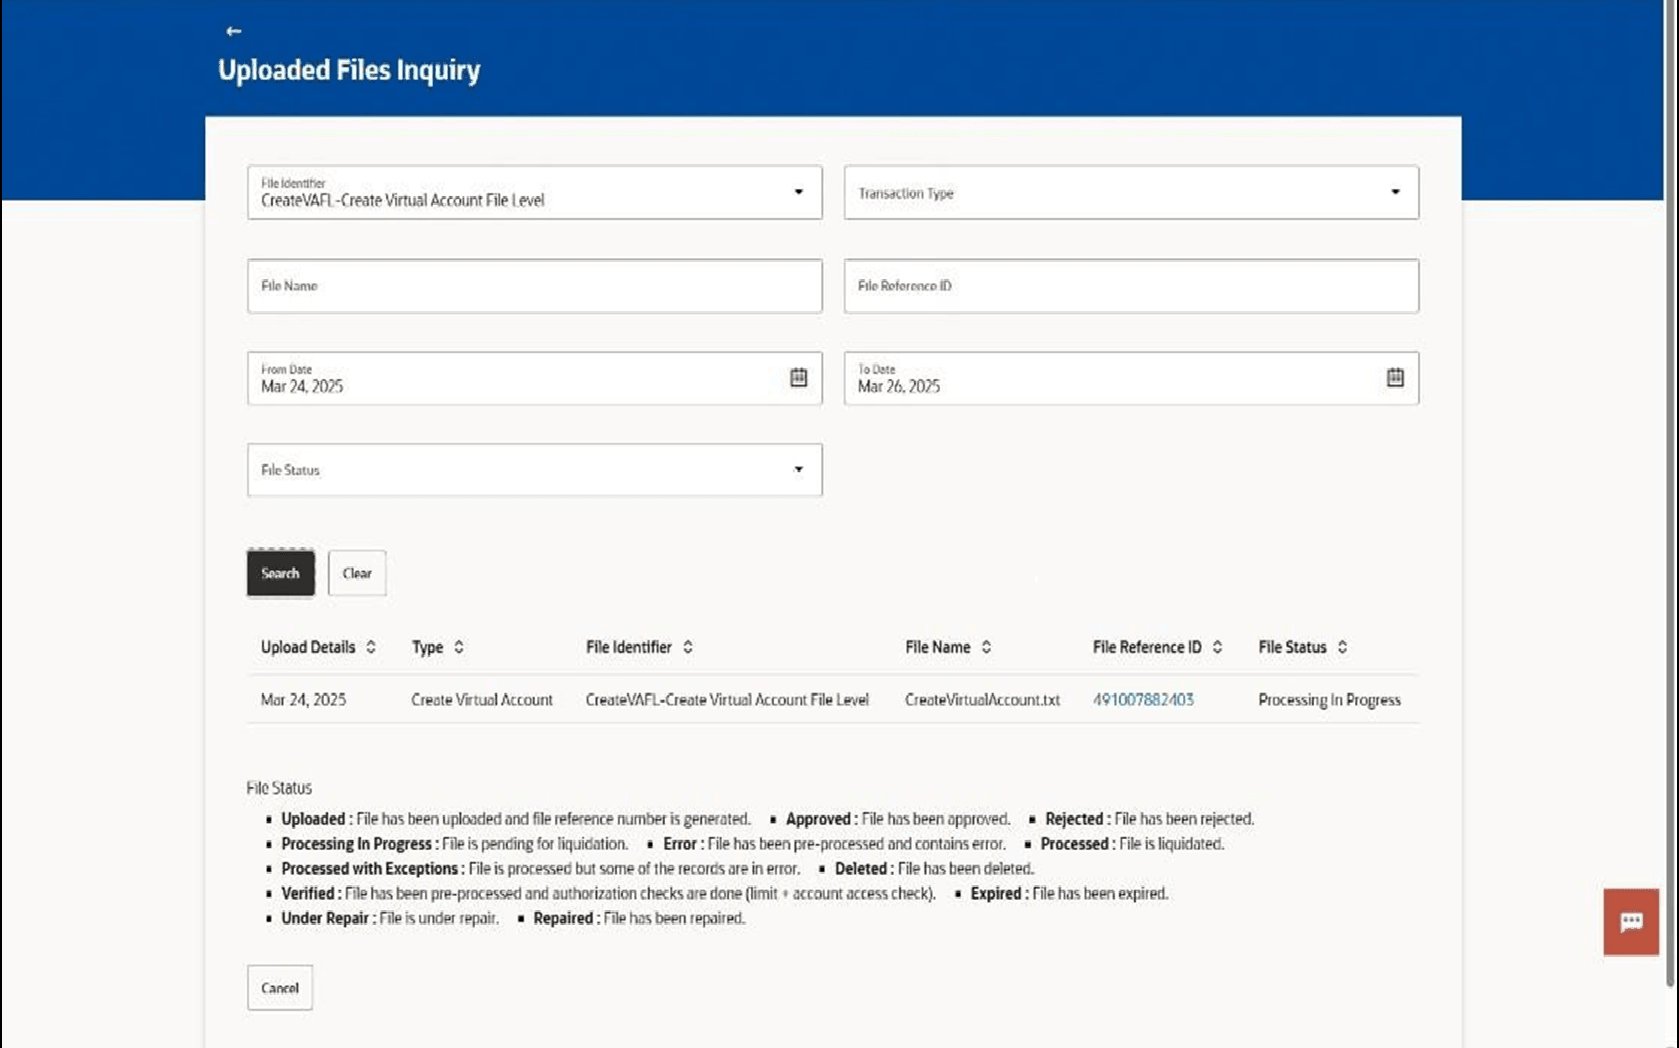The height and width of the screenshot is (1048, 1679).
Task: Click the Search button
Action: pos(280,573)
